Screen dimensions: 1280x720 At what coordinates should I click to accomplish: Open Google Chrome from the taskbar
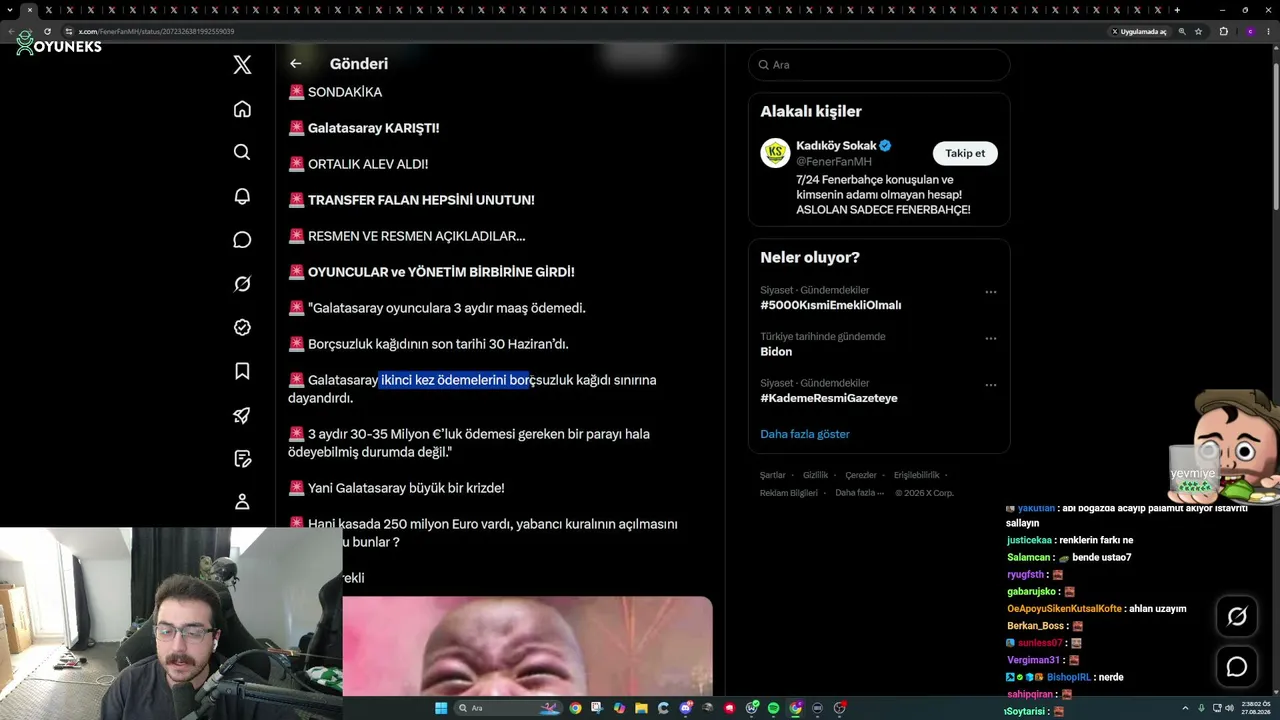575,708
